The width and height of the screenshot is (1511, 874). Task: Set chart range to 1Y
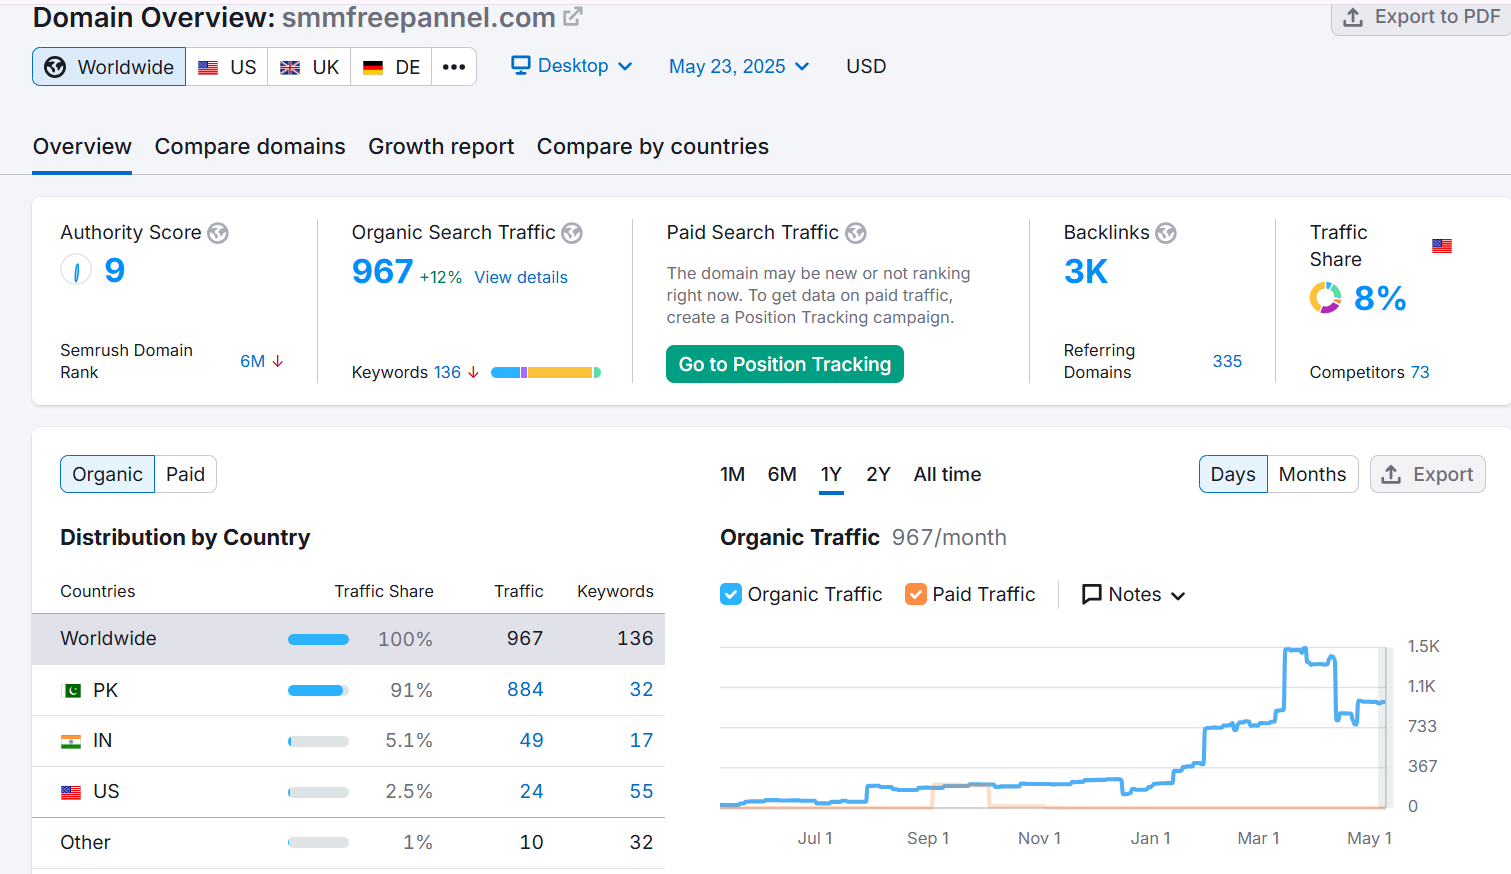coord(831,474)
